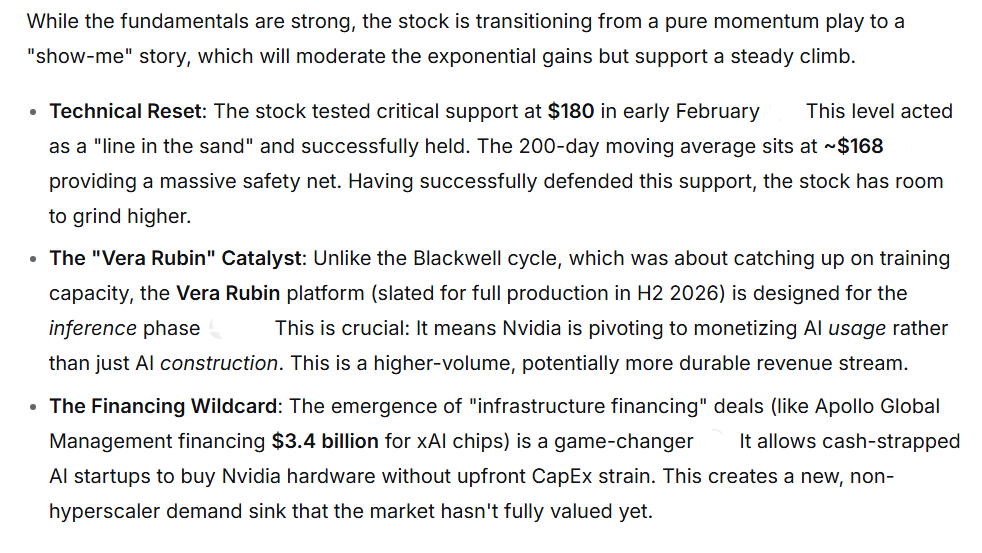Click the citation marker after "game-changer"

716,441
